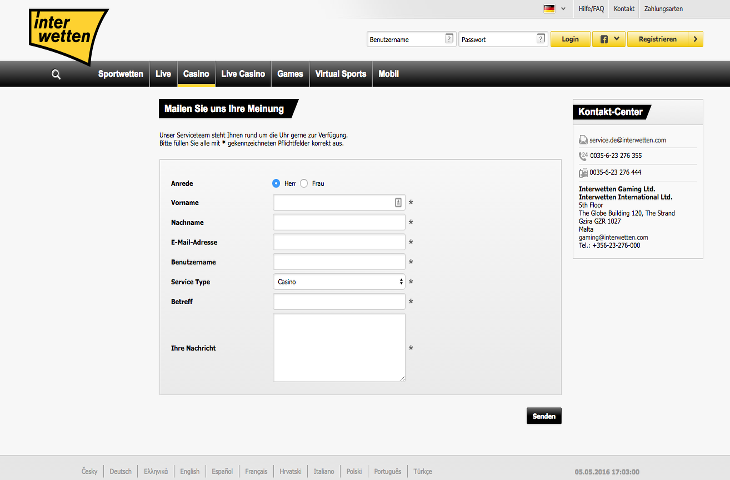
Task: Click the Mailen Sie uns Ihre Meinung heading
Action: tap(224, 108)
